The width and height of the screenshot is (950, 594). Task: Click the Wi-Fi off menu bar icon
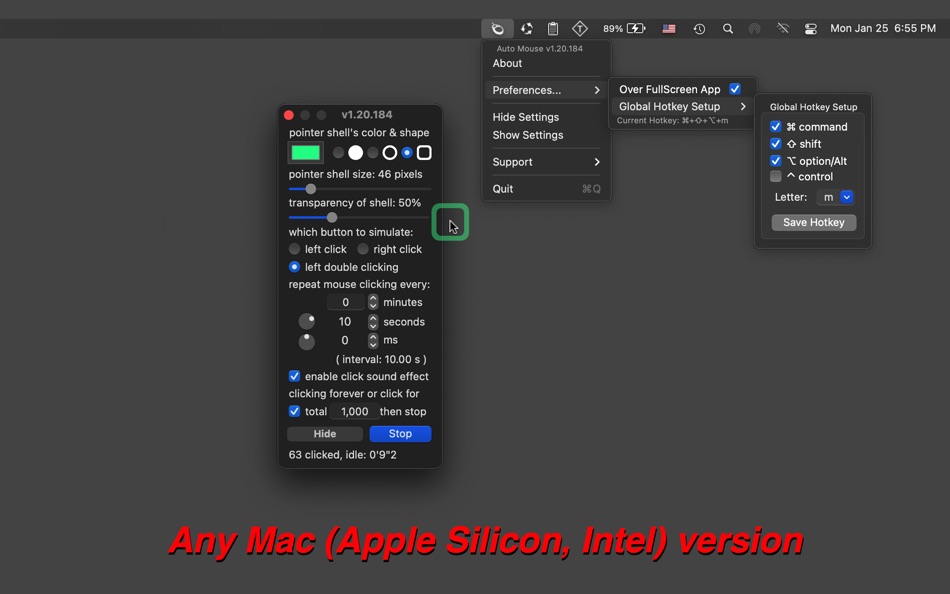(783, 28)
